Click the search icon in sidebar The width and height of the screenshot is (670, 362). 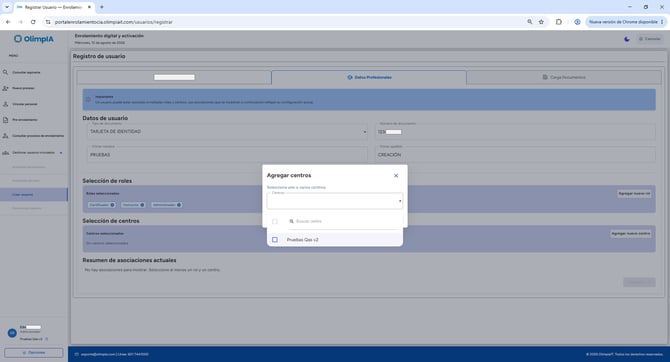pyautogui.click(x=6, y=72)
